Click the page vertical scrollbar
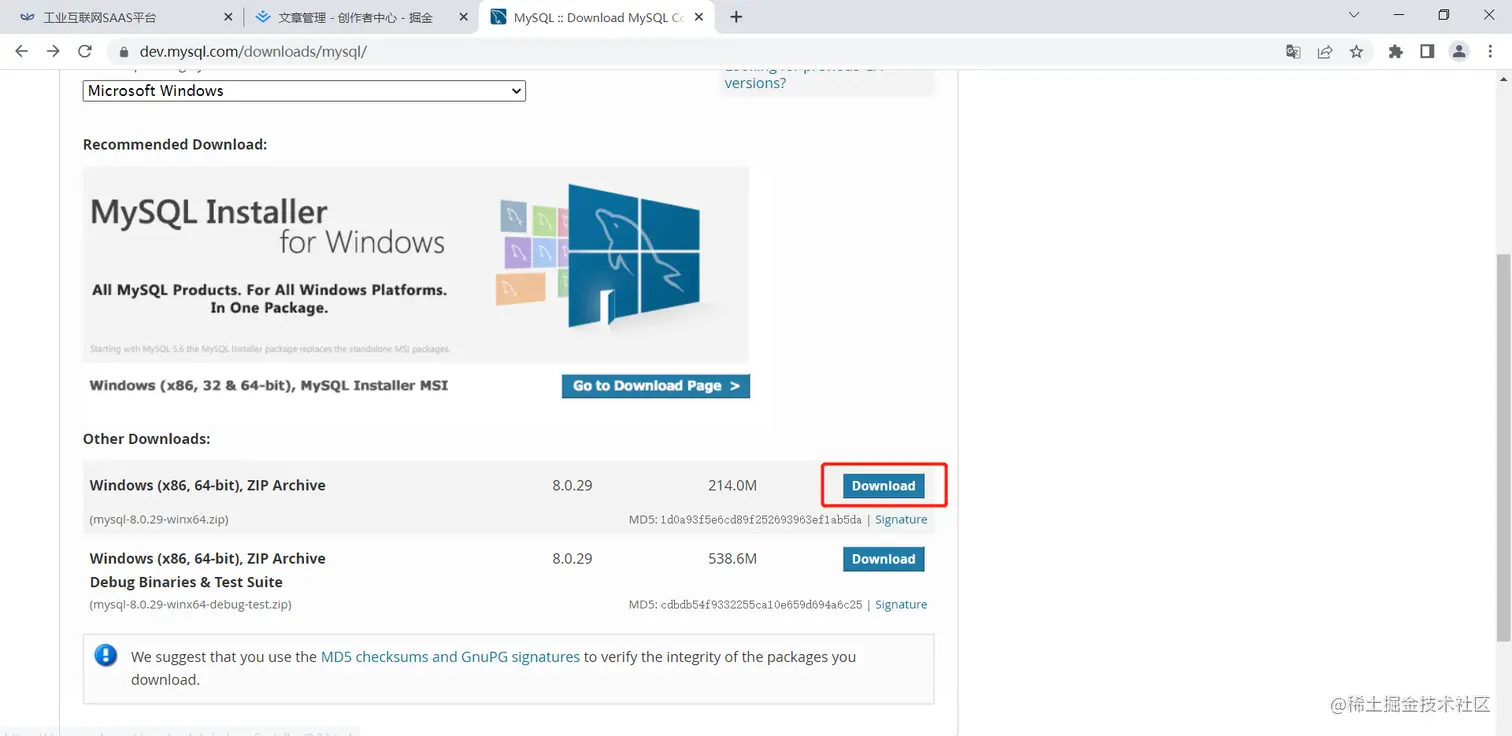Viewport: 1512px width, 736px height. 1504,446
